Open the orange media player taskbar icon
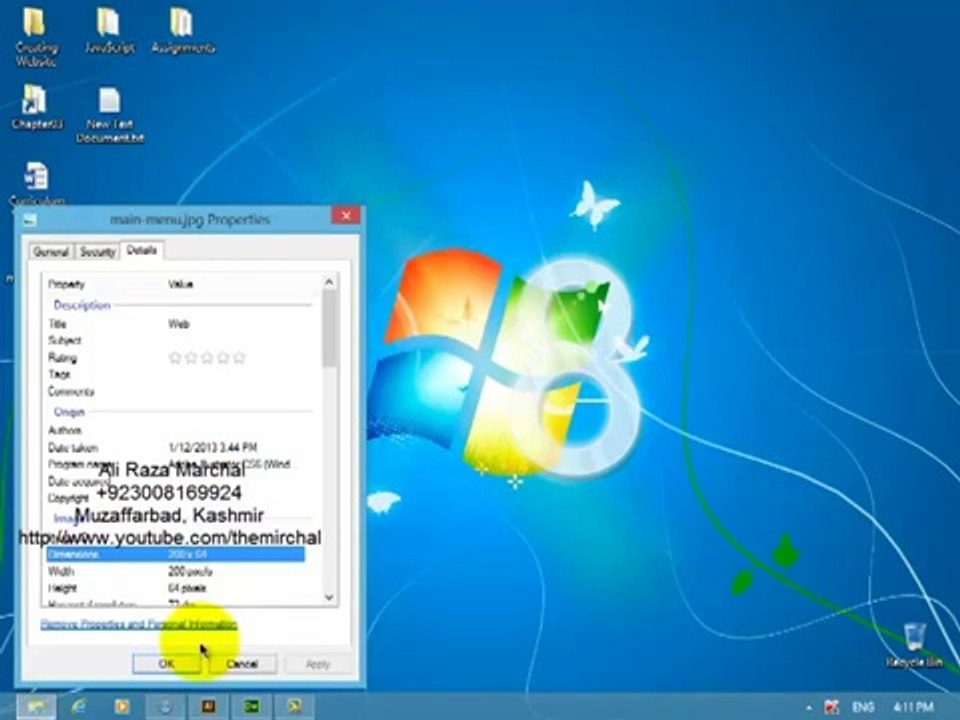The width and height of the screenshot is (960, 720). 122,707
